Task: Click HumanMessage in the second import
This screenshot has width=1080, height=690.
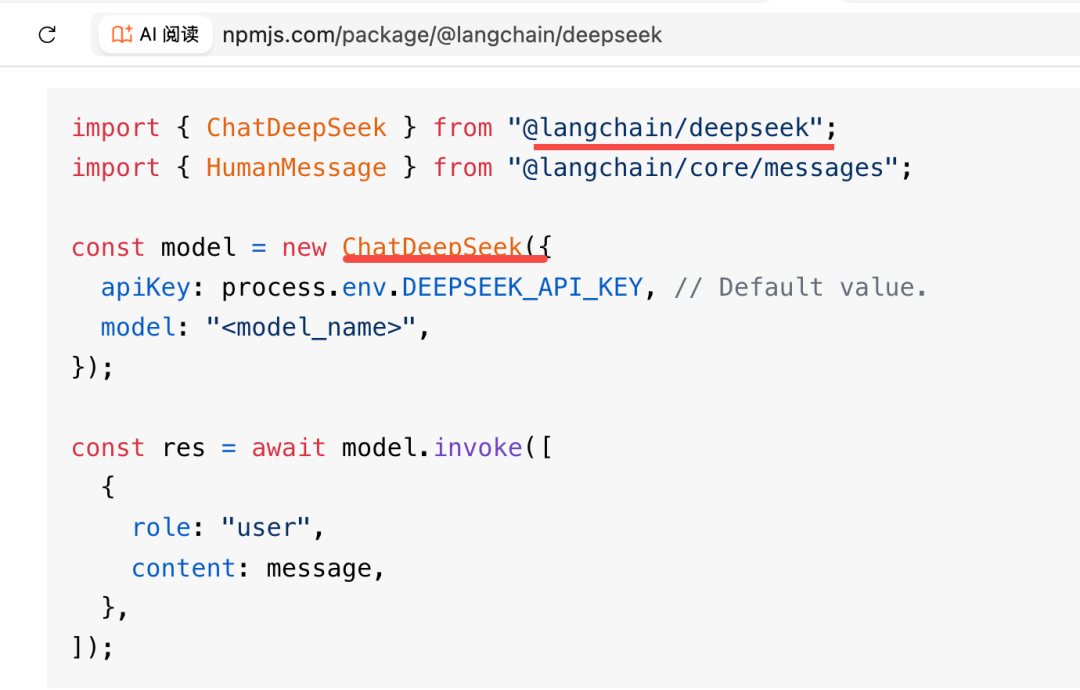Action: (296, 167)
